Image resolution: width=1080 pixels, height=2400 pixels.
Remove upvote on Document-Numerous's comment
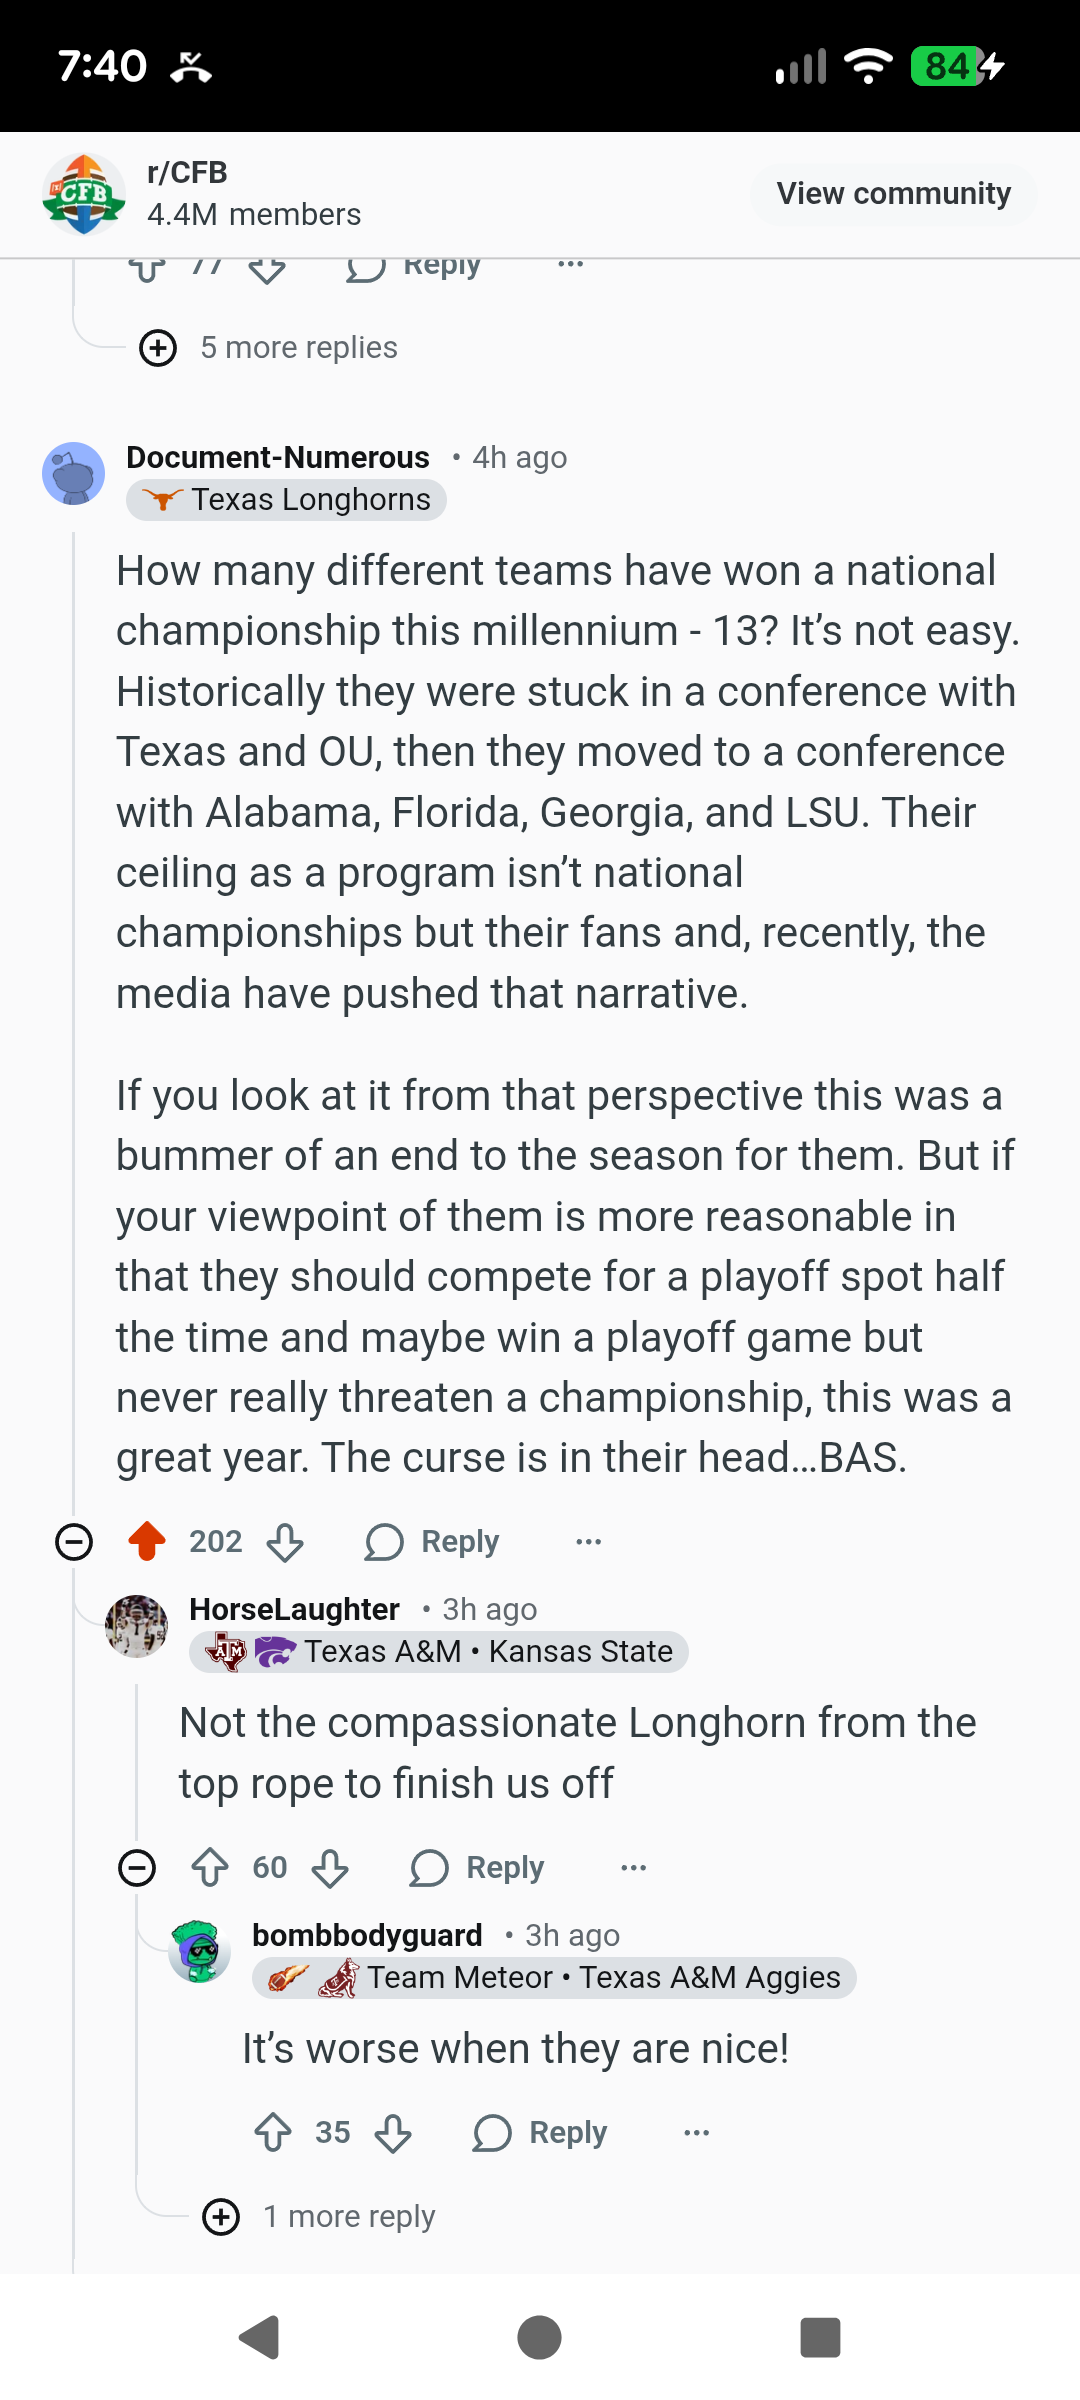click(x=147, y=1541)
